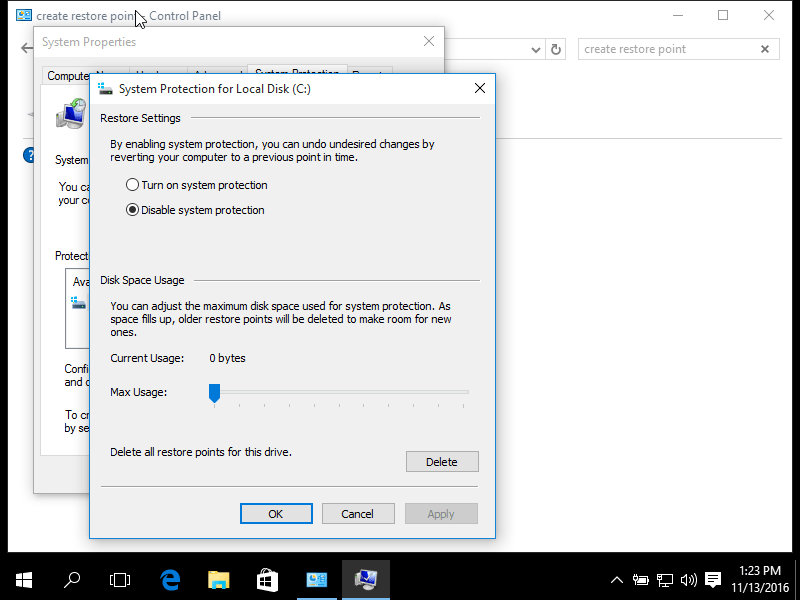
Task: Click the Refresh icon beside the address bar
Action: [556, 48]
